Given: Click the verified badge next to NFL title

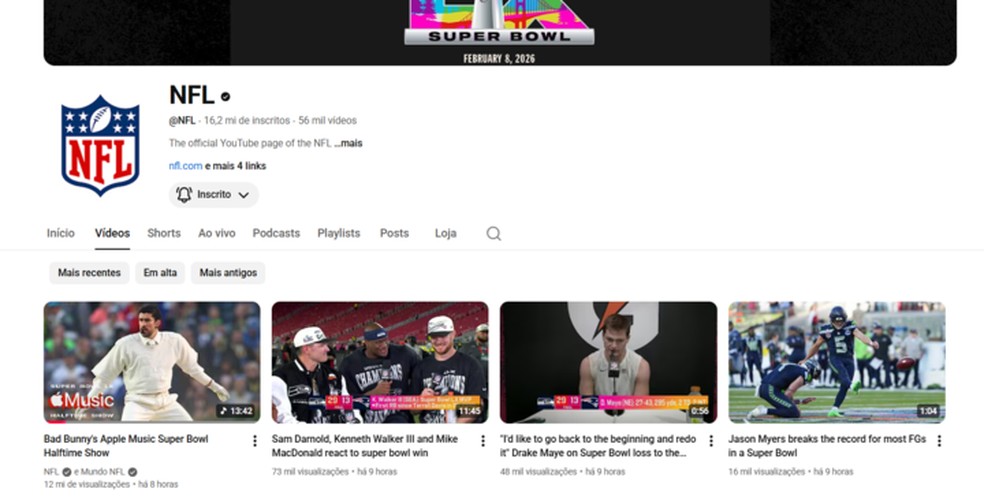Looking at the screenshot, I should [225, 97].
